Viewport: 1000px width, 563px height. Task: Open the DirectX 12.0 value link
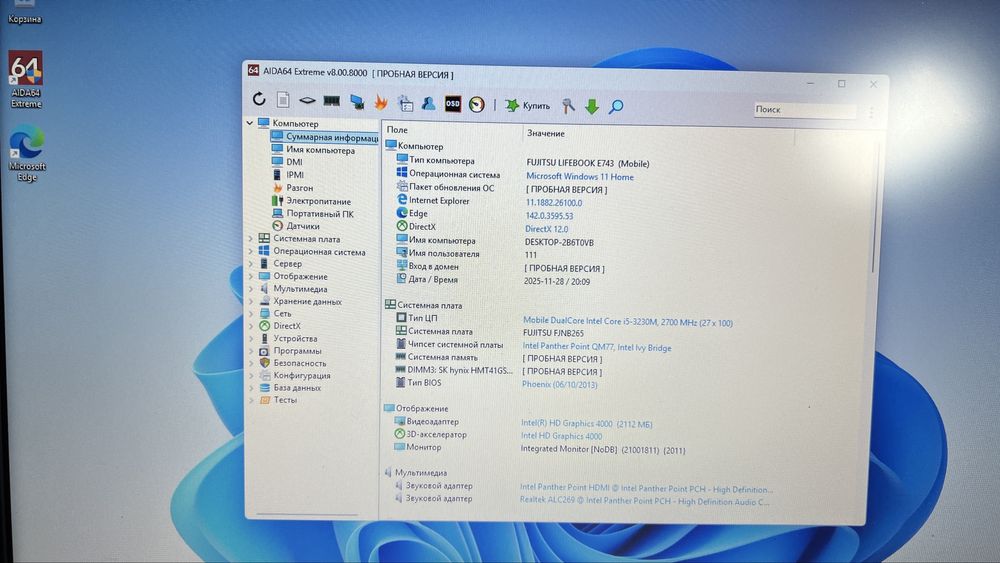click(x=547, y=229)
